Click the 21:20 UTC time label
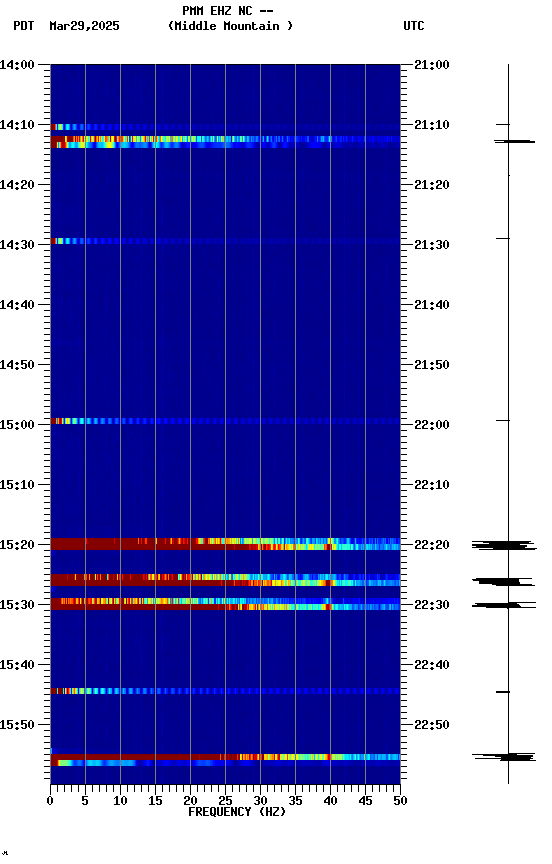 432,185
